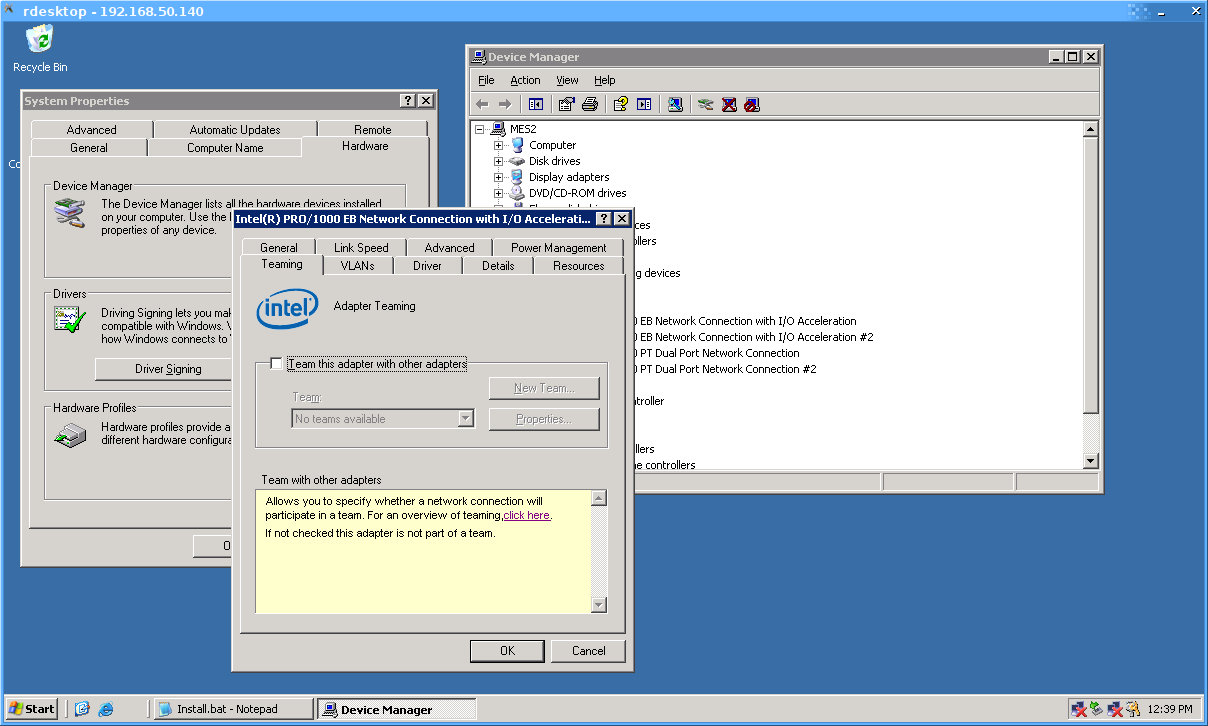This screenshot has width=1208, height=726.
Task: Expand the Disk drives tree node
Action: (x=498, y=161)
